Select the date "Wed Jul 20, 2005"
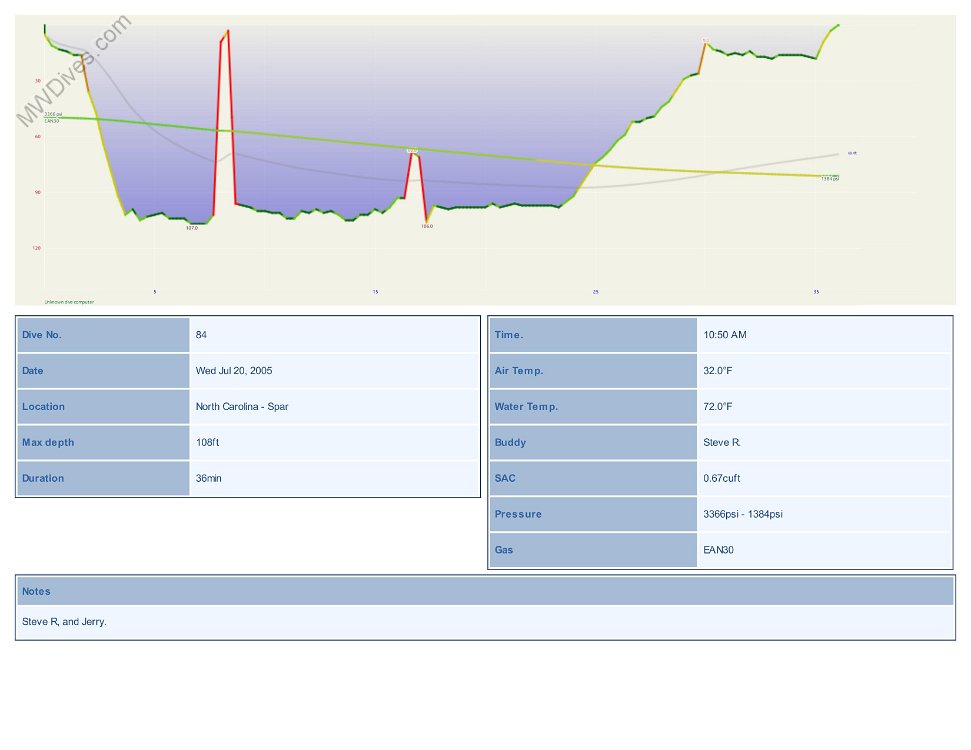The image size is (971, 750). click(x=234, y=371)
